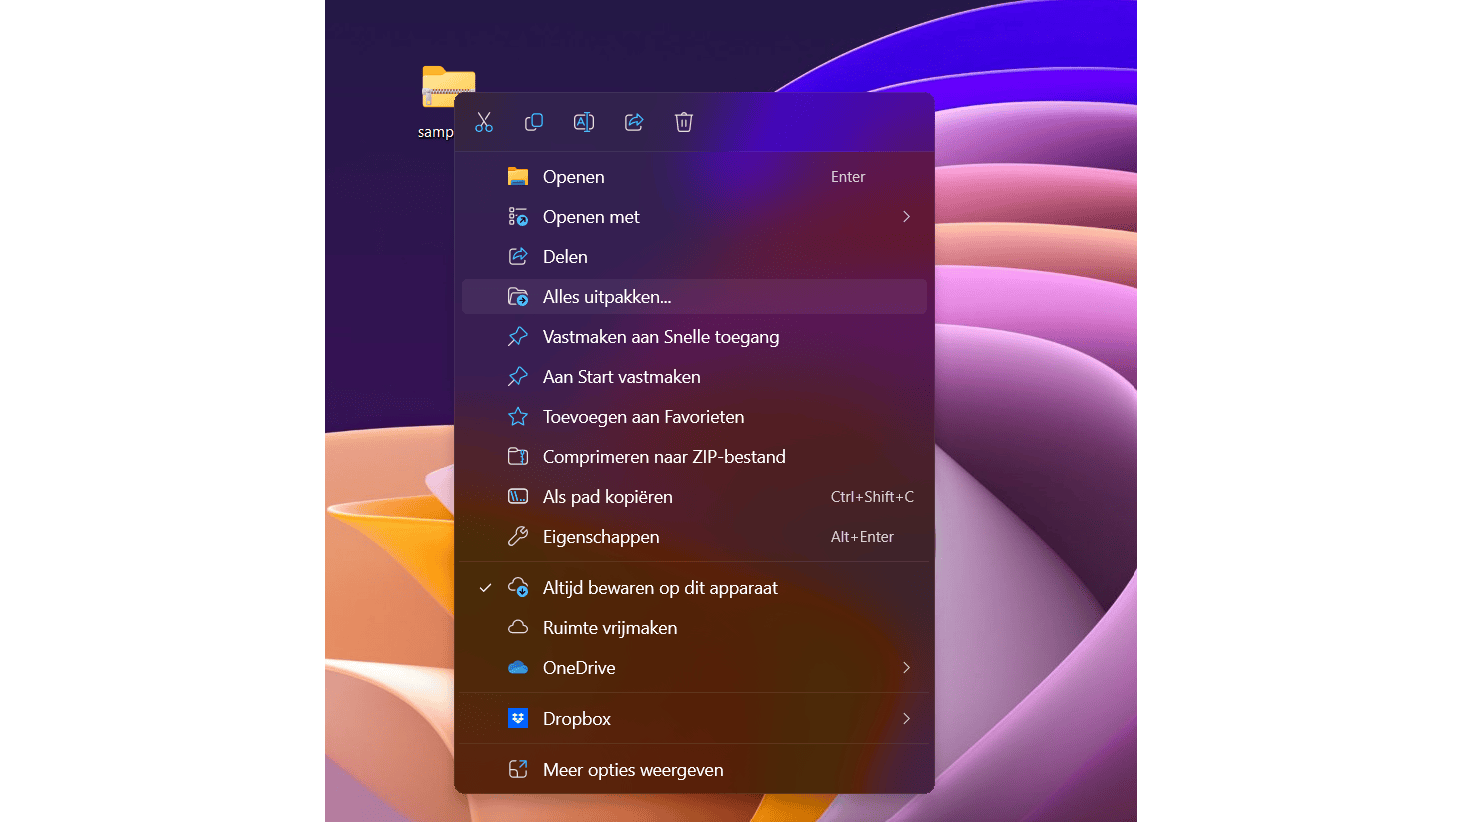Image resolution: width=1461 pixels, height=822 pixels.
Task: Click the Share icon in the quick actions row
Action: tap(634, 121)
